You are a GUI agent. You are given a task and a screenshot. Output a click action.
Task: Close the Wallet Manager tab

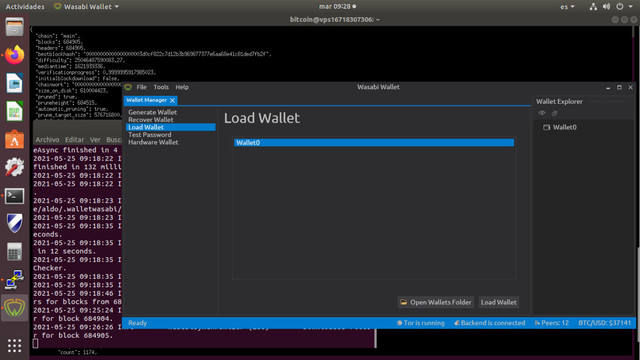tap(172, 100)
